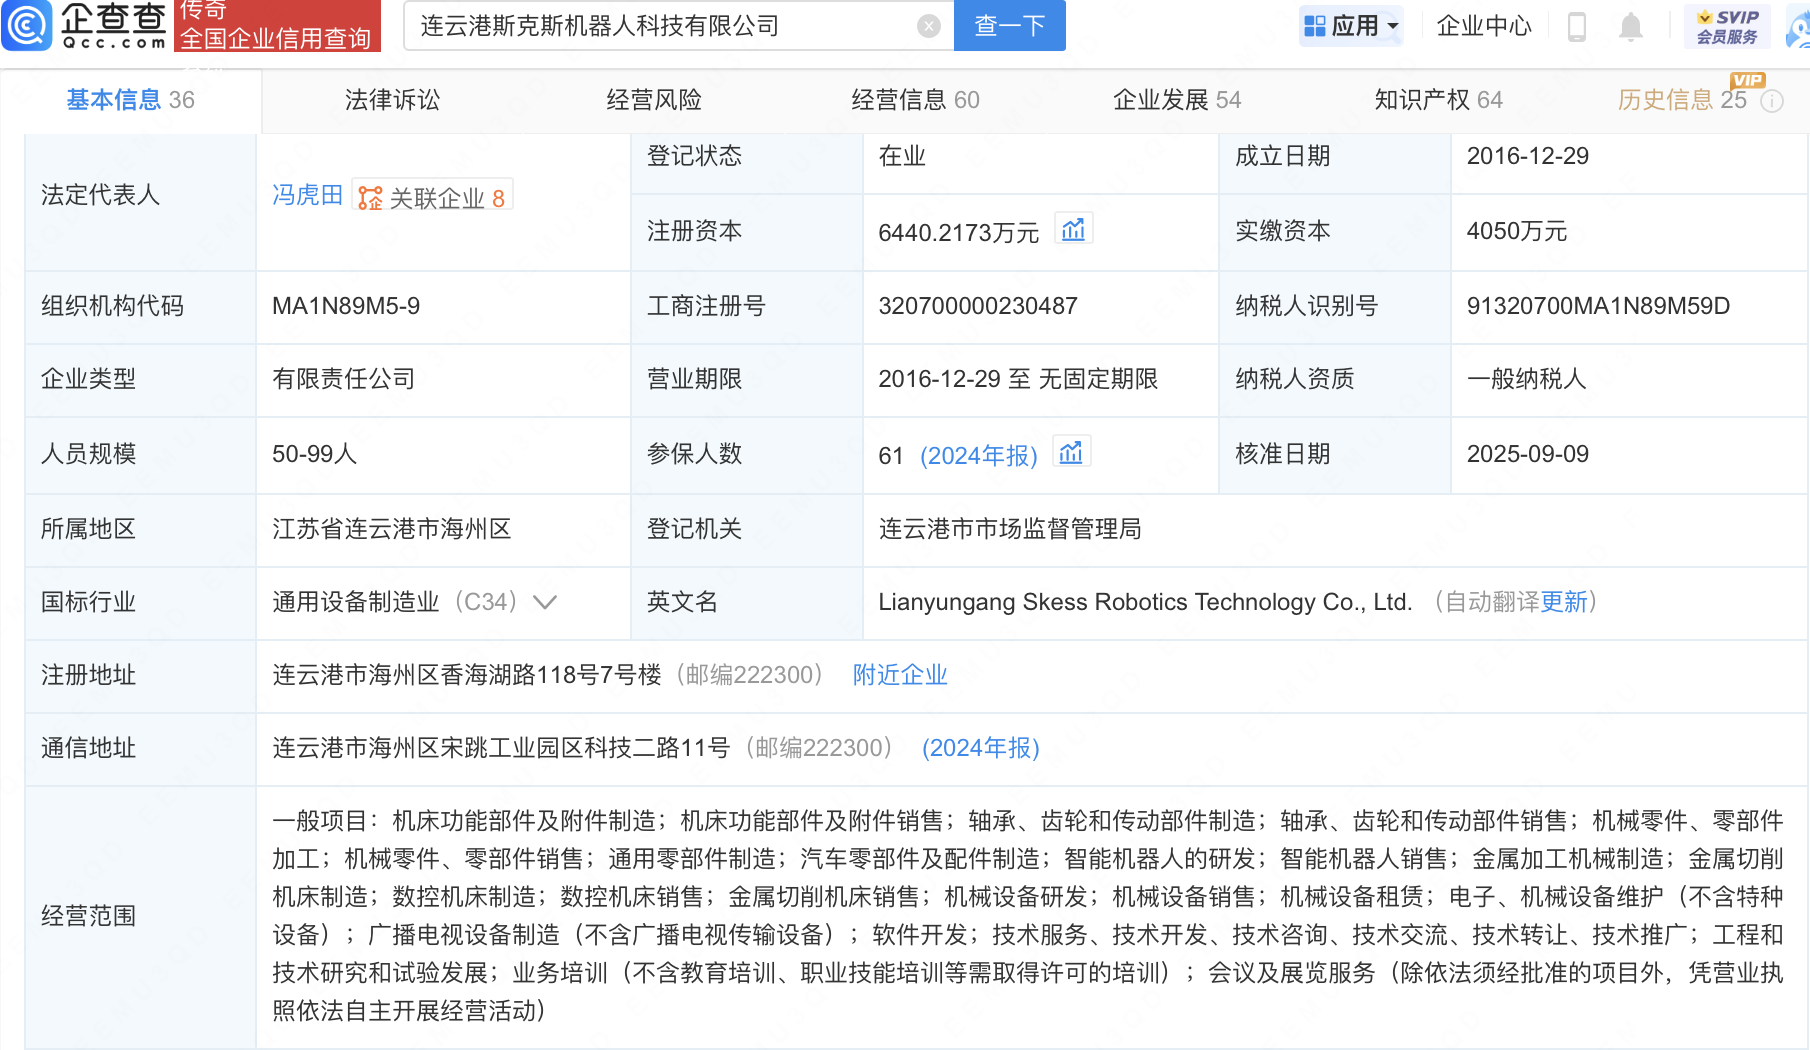1810x1050 pixels.
Task: Open SVIP member services badge
Action: (1727, 26)
